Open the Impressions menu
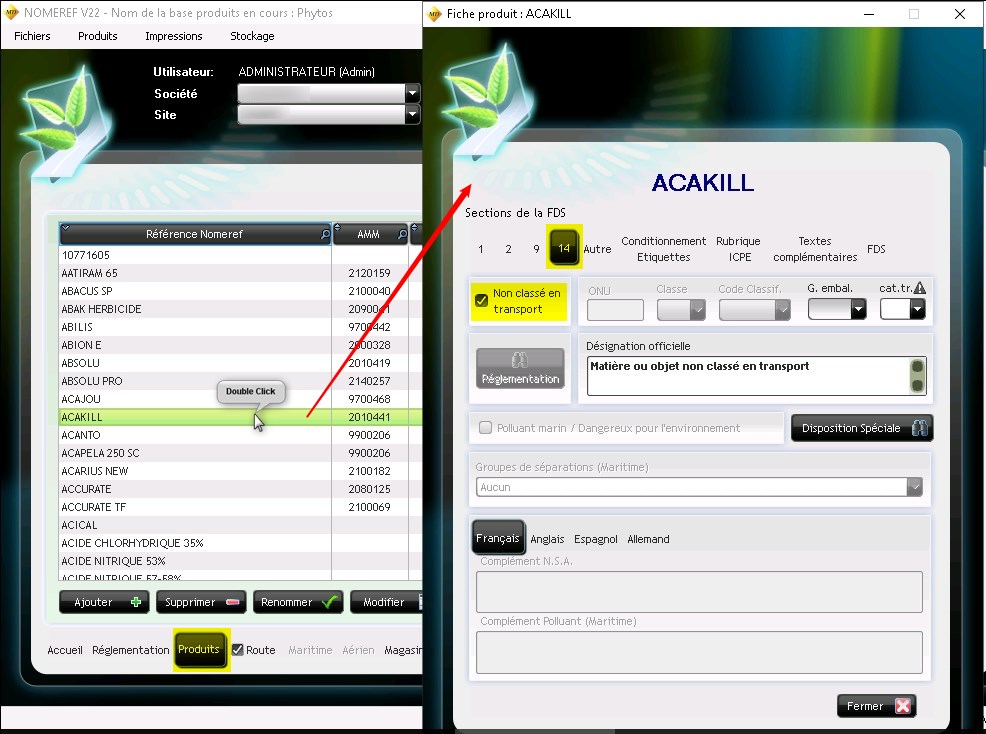Viewport: 986px width, 734px height. click(173, 36)
